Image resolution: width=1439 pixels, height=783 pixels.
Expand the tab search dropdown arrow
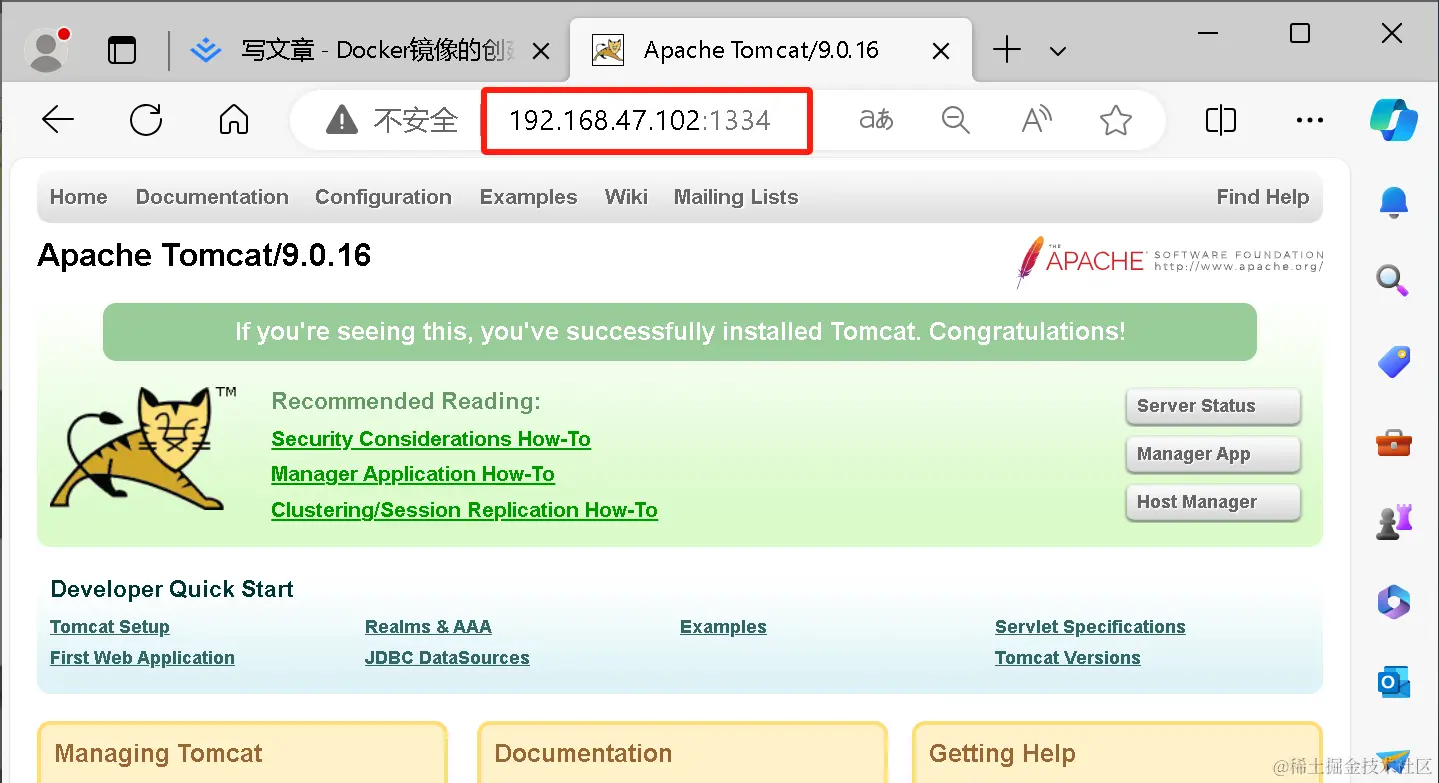tap(1058, 51)
